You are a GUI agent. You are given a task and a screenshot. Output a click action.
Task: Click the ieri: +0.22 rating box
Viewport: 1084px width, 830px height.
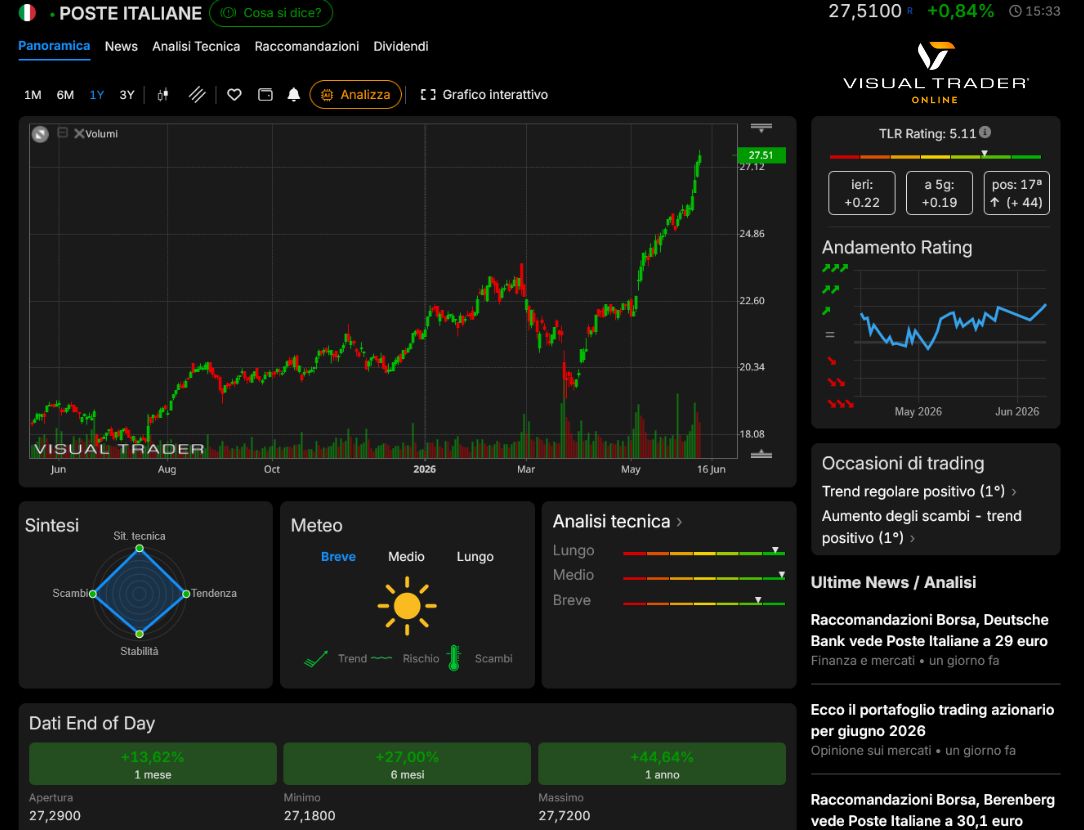pos(861,193)
